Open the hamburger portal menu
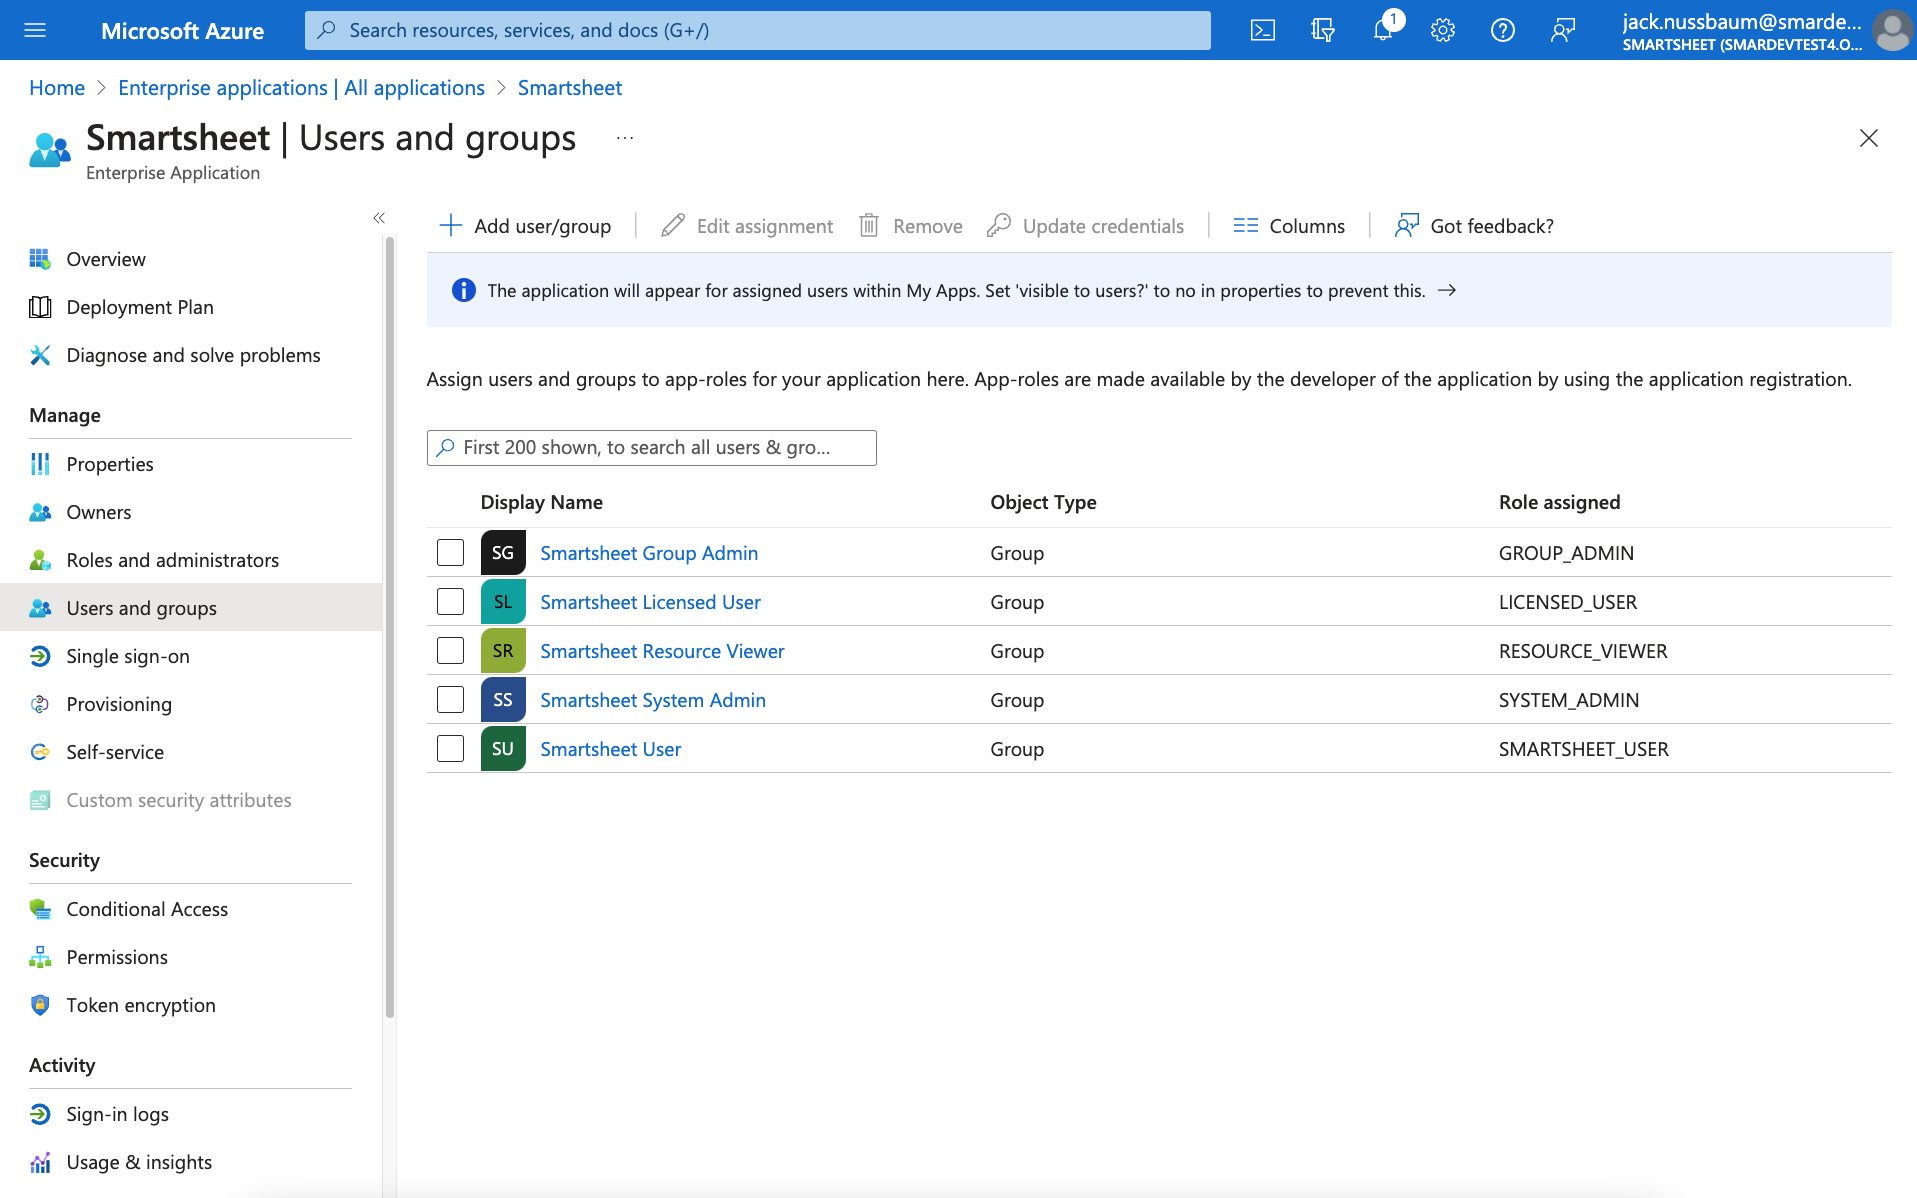The width and height of the screenshot is (1917, 1198). [35, 30]
